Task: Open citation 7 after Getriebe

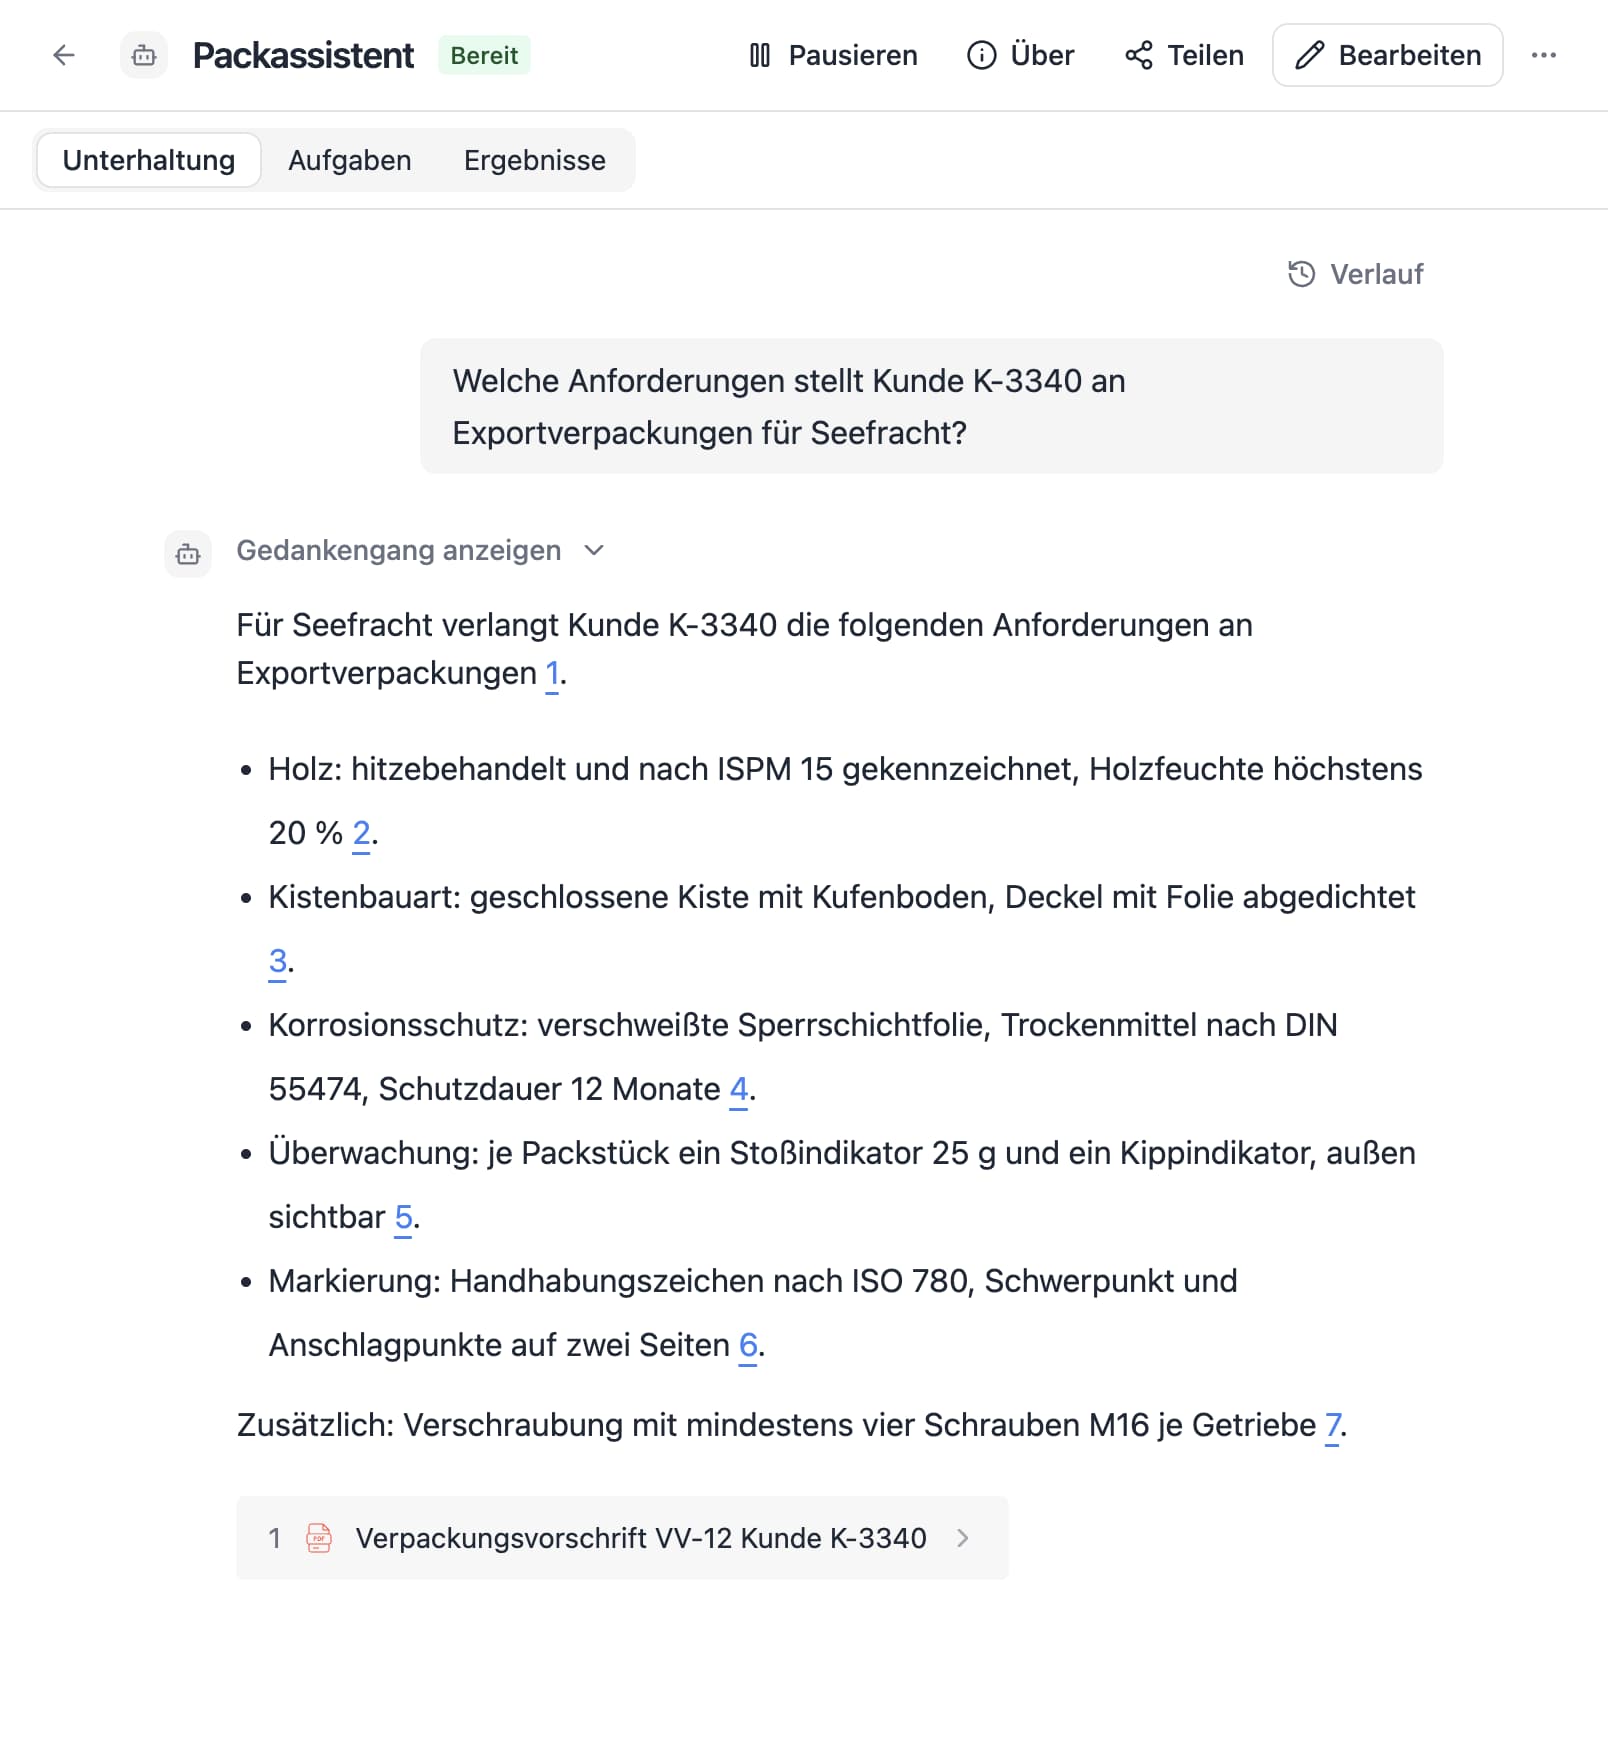Action: point(1333,1426)
